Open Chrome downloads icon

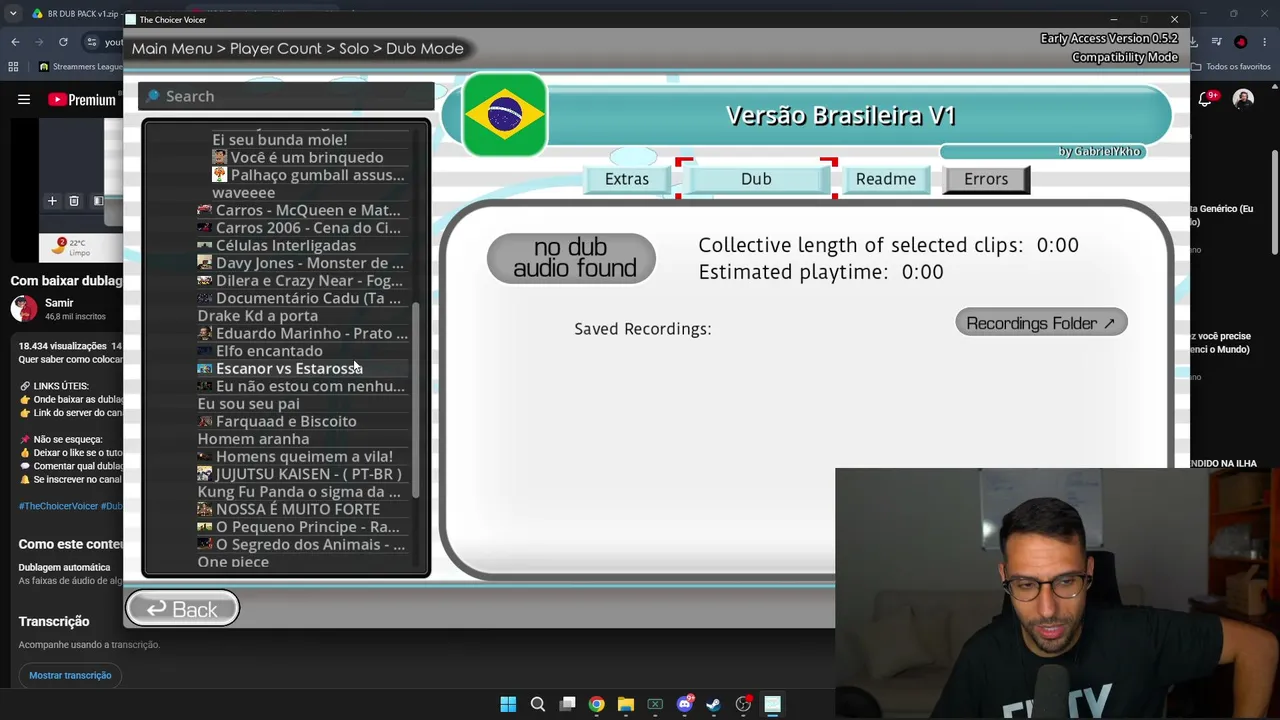(x=1193, y=42)
